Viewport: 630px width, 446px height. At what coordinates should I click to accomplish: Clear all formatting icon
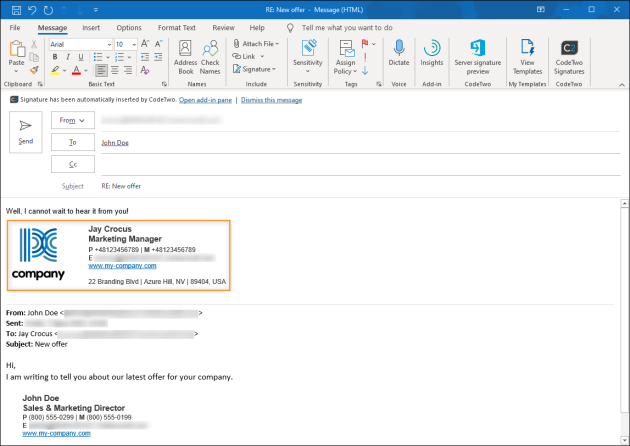[145, 70]
